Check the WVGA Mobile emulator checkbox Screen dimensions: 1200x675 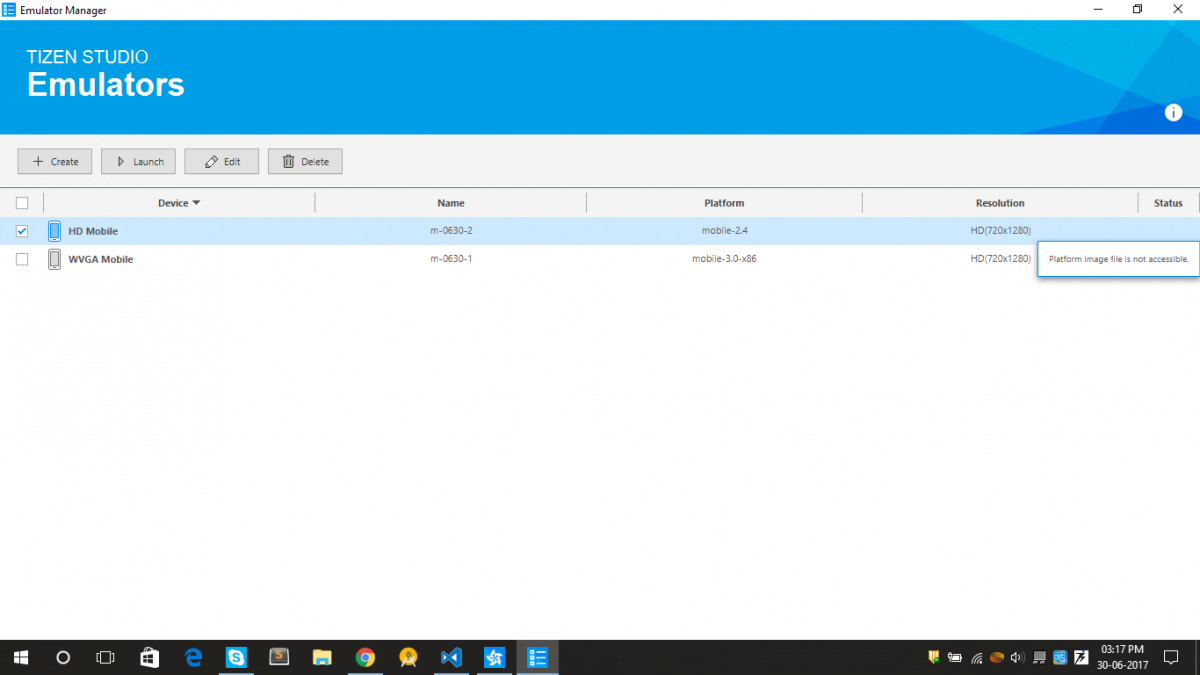click(22, 259)
